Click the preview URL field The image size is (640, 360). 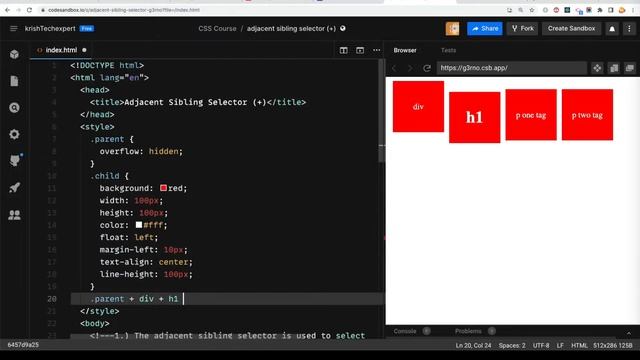pos(512,68)
